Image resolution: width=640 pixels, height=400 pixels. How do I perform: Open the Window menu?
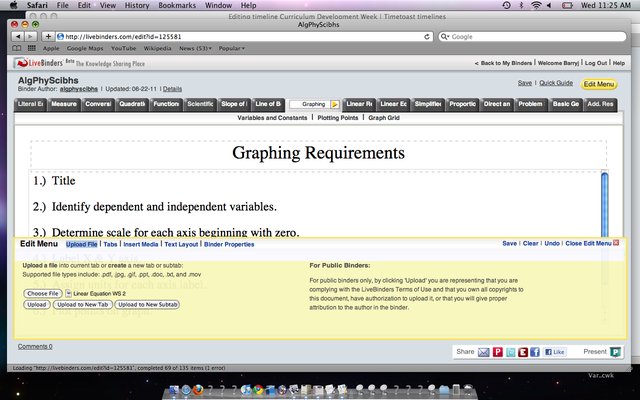(218, 5)
